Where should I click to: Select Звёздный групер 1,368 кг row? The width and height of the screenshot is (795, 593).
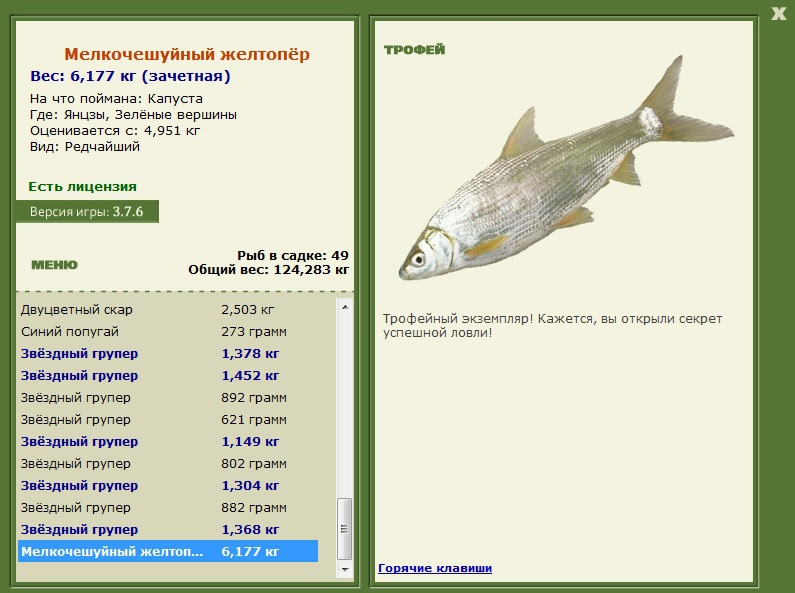168,530
